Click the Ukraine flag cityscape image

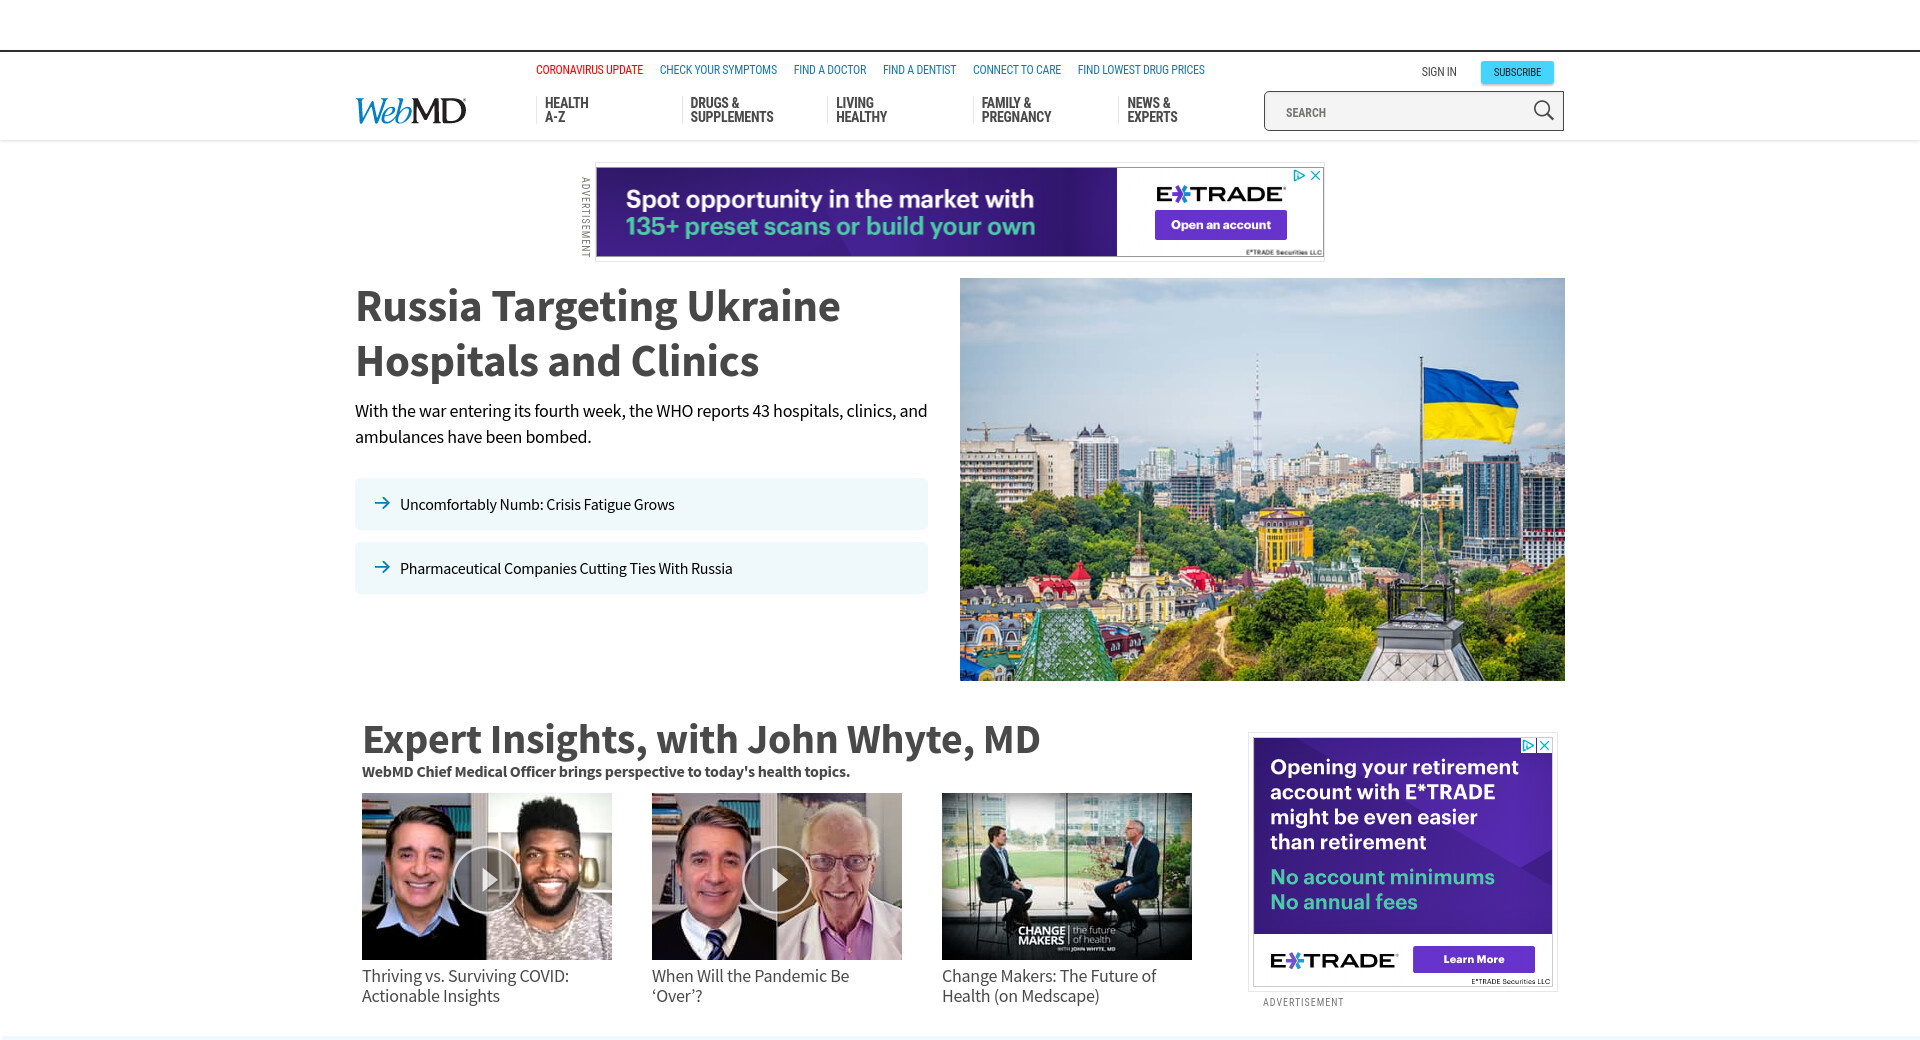point(1262,479)
